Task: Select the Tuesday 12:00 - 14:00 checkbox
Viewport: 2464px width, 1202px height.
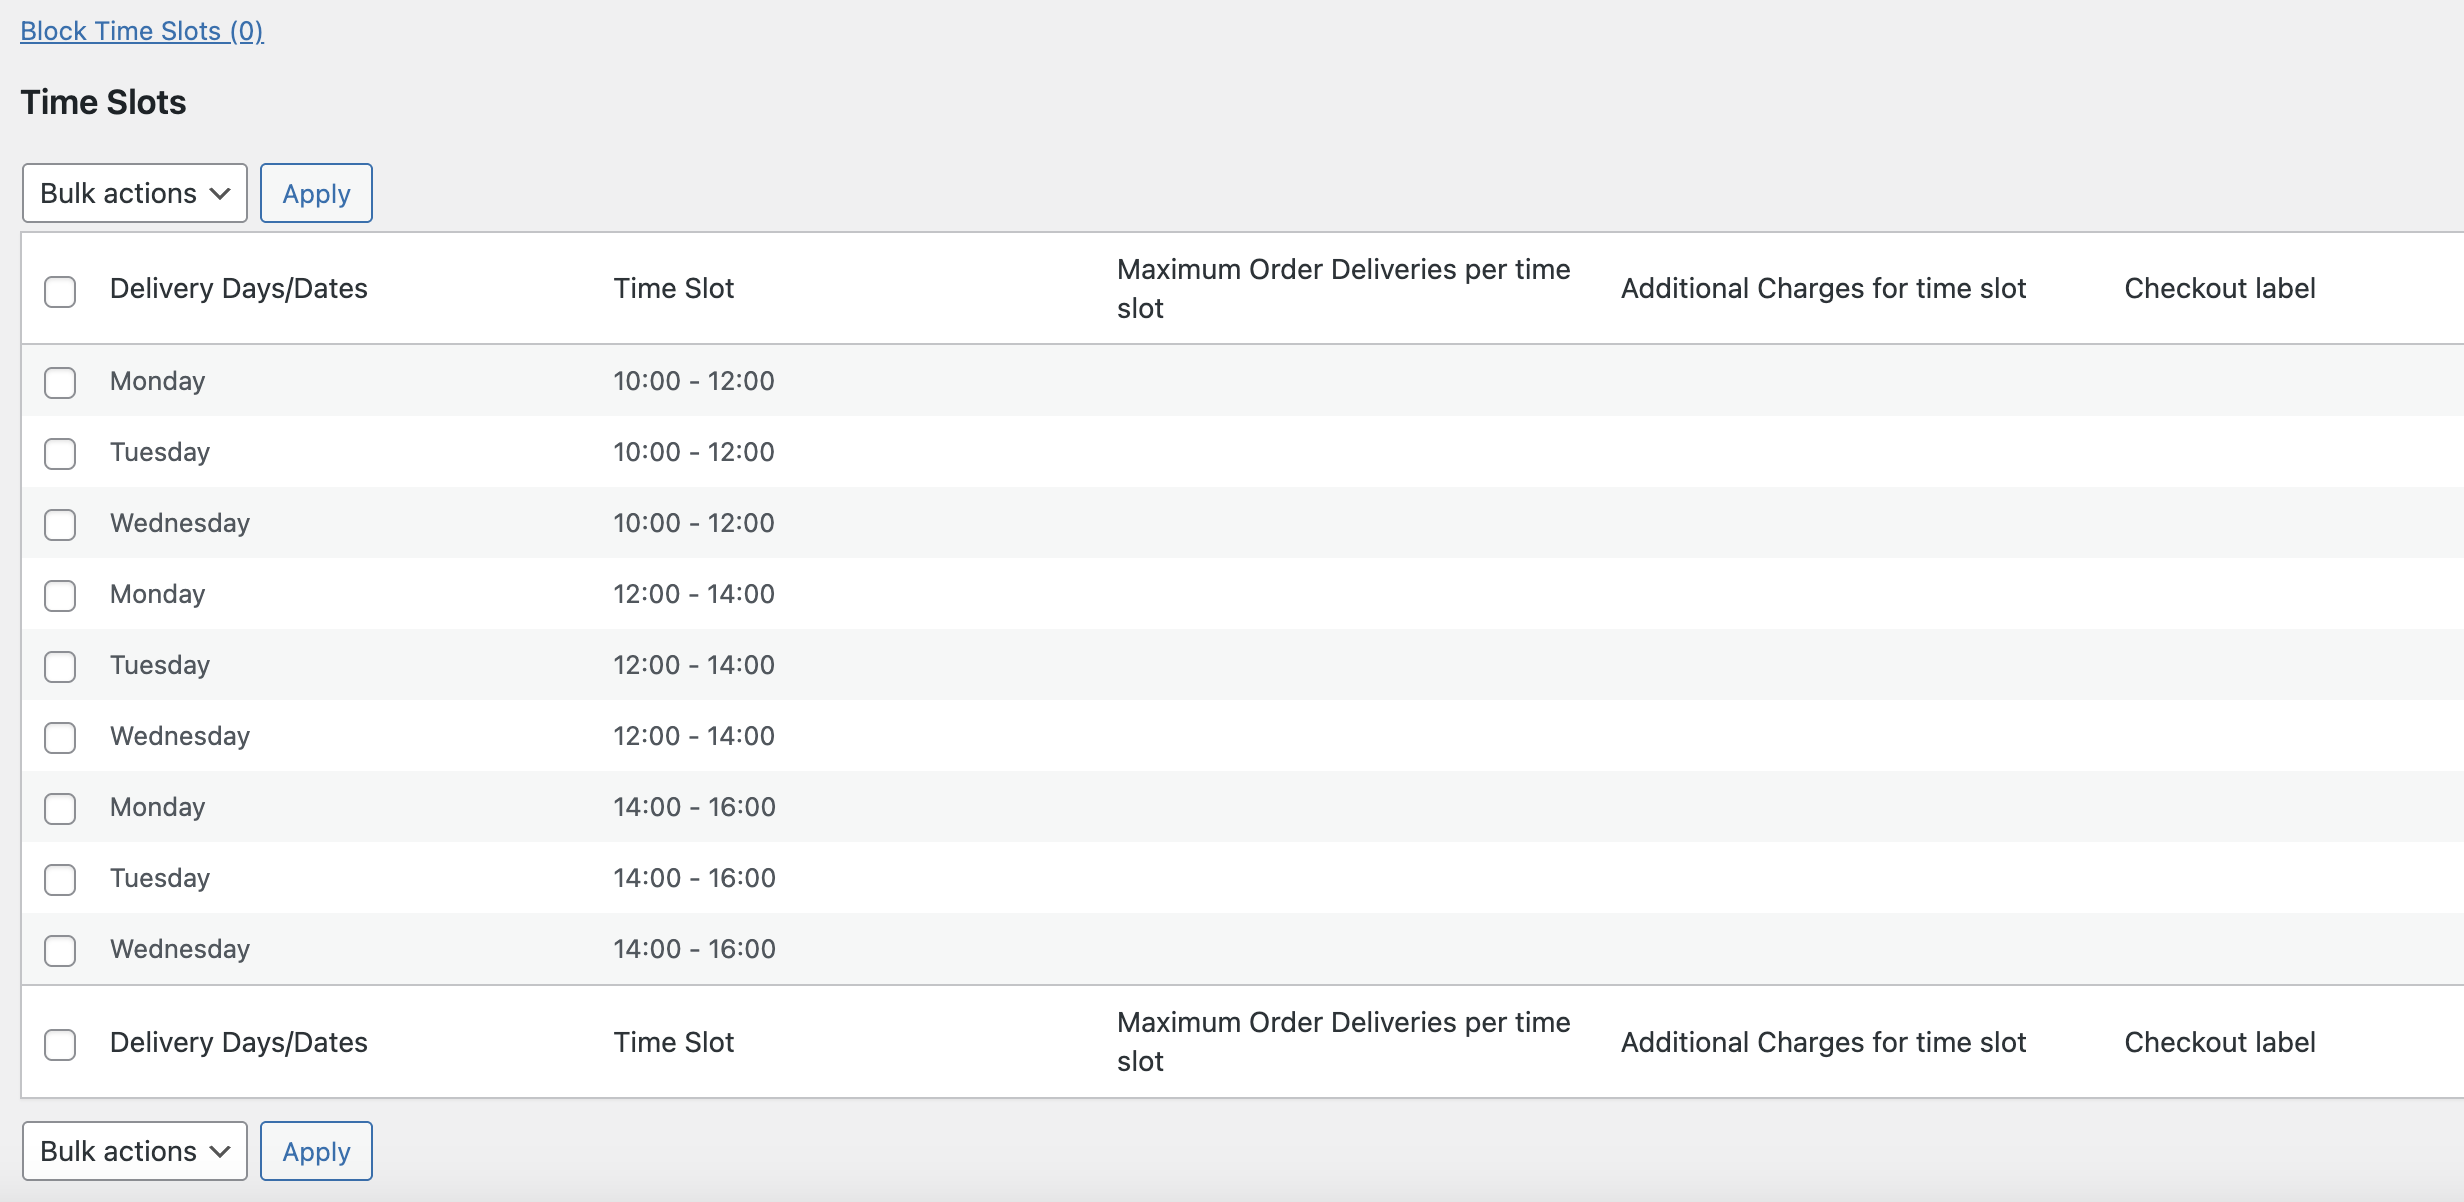Action: pyautogui.click(x=60, y=666)
